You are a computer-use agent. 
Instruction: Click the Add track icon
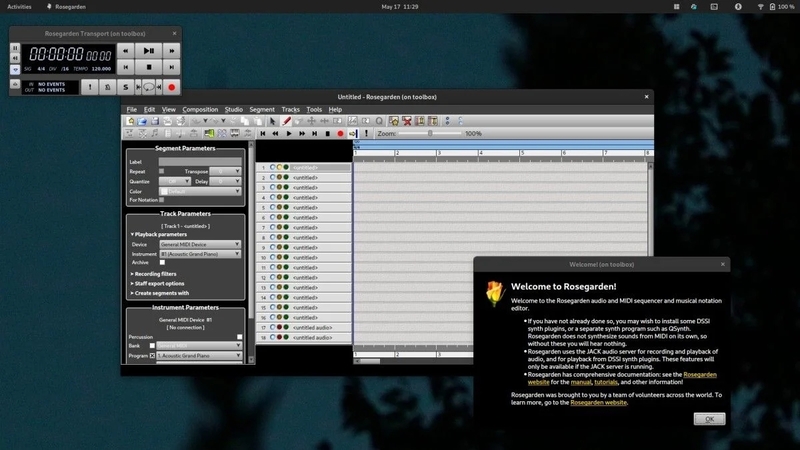[393, 121]
